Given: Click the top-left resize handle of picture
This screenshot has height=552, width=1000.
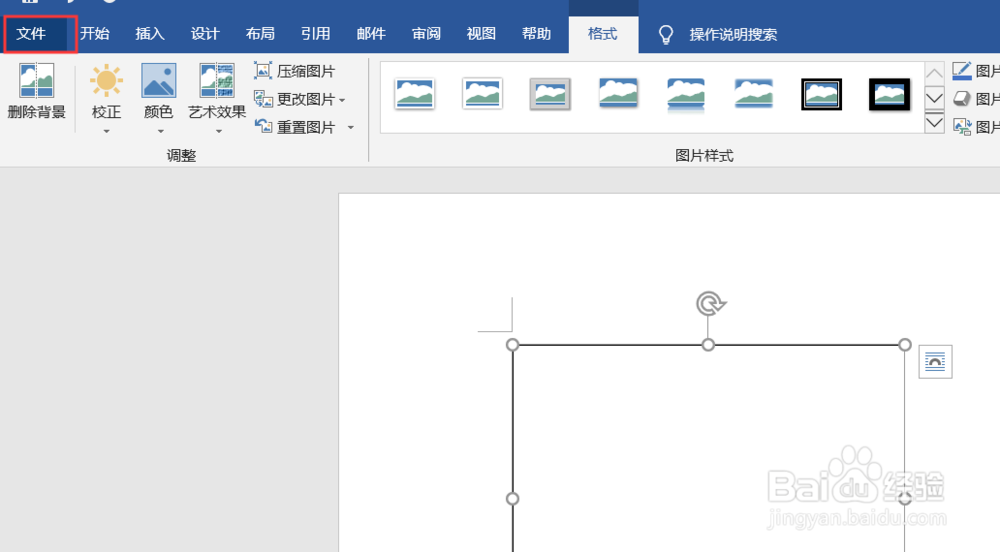Looking at the screenshot, I should (x=512, y=345).
